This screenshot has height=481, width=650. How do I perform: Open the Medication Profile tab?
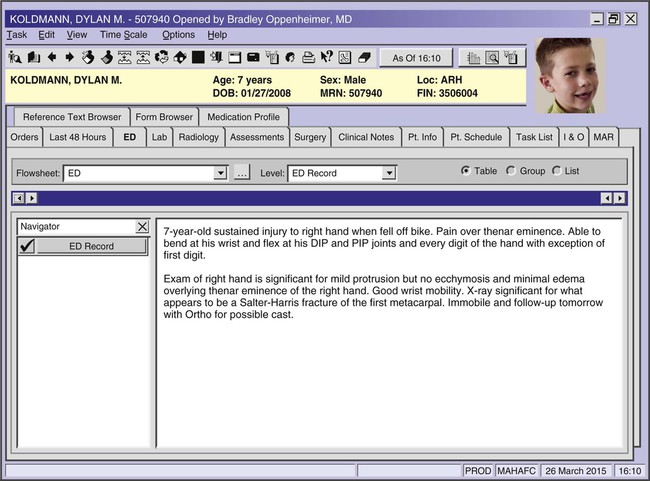[244, 117]
